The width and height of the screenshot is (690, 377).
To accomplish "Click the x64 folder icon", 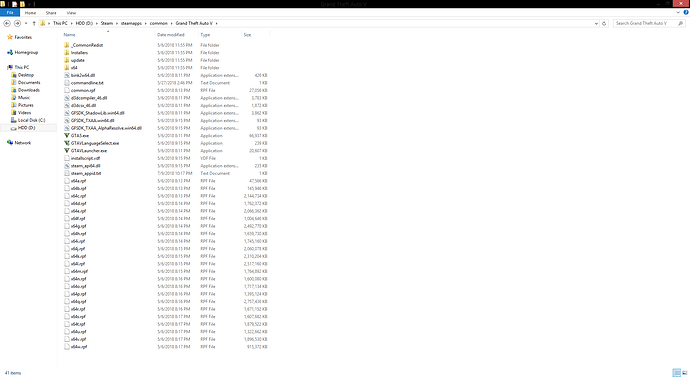I will click(x=67, y=68).
